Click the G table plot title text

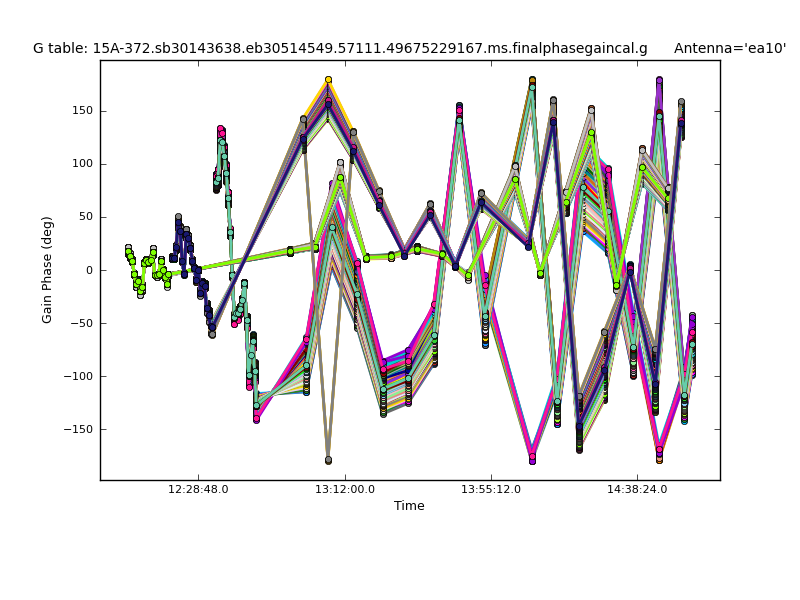point(340,48)
